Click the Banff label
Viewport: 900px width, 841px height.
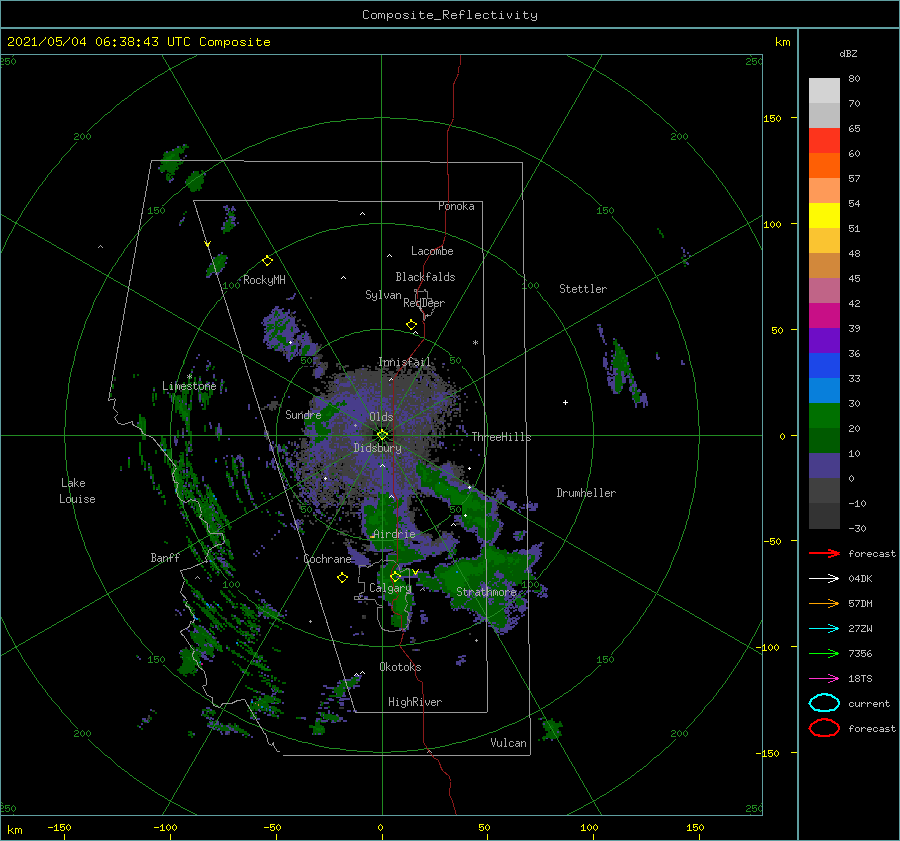click(x=165, y=557)
